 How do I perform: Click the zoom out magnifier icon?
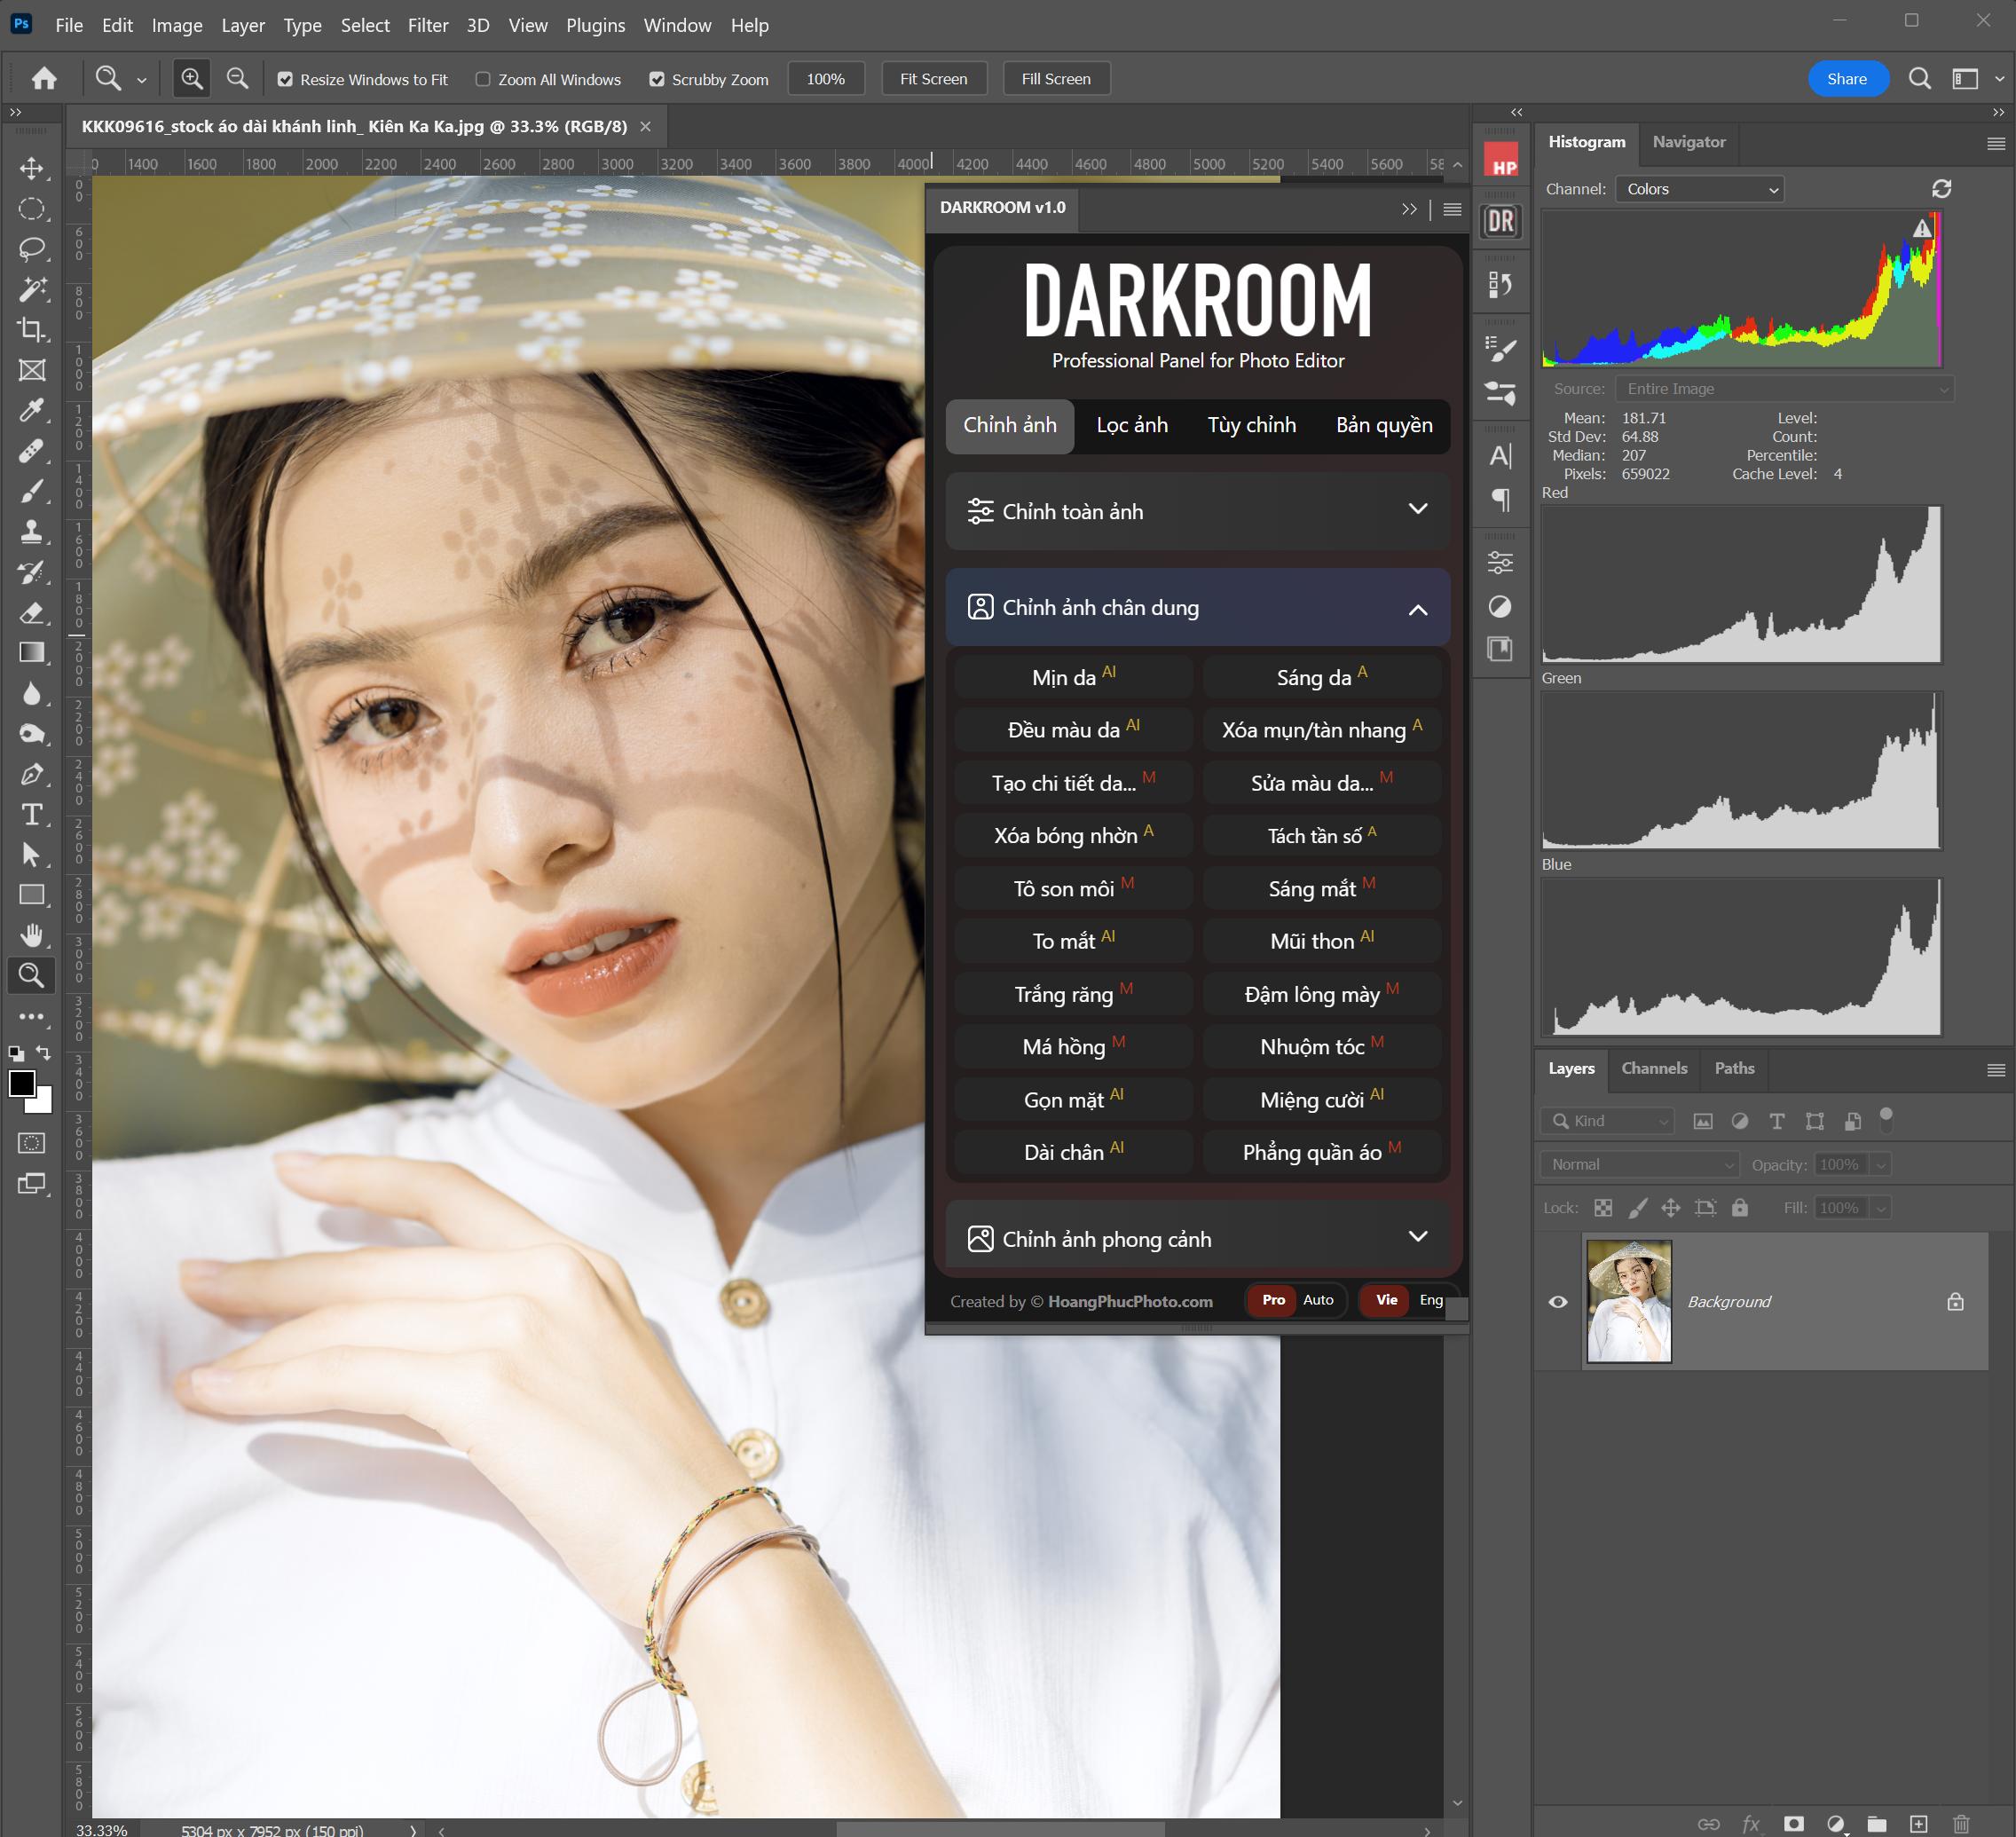237,78
